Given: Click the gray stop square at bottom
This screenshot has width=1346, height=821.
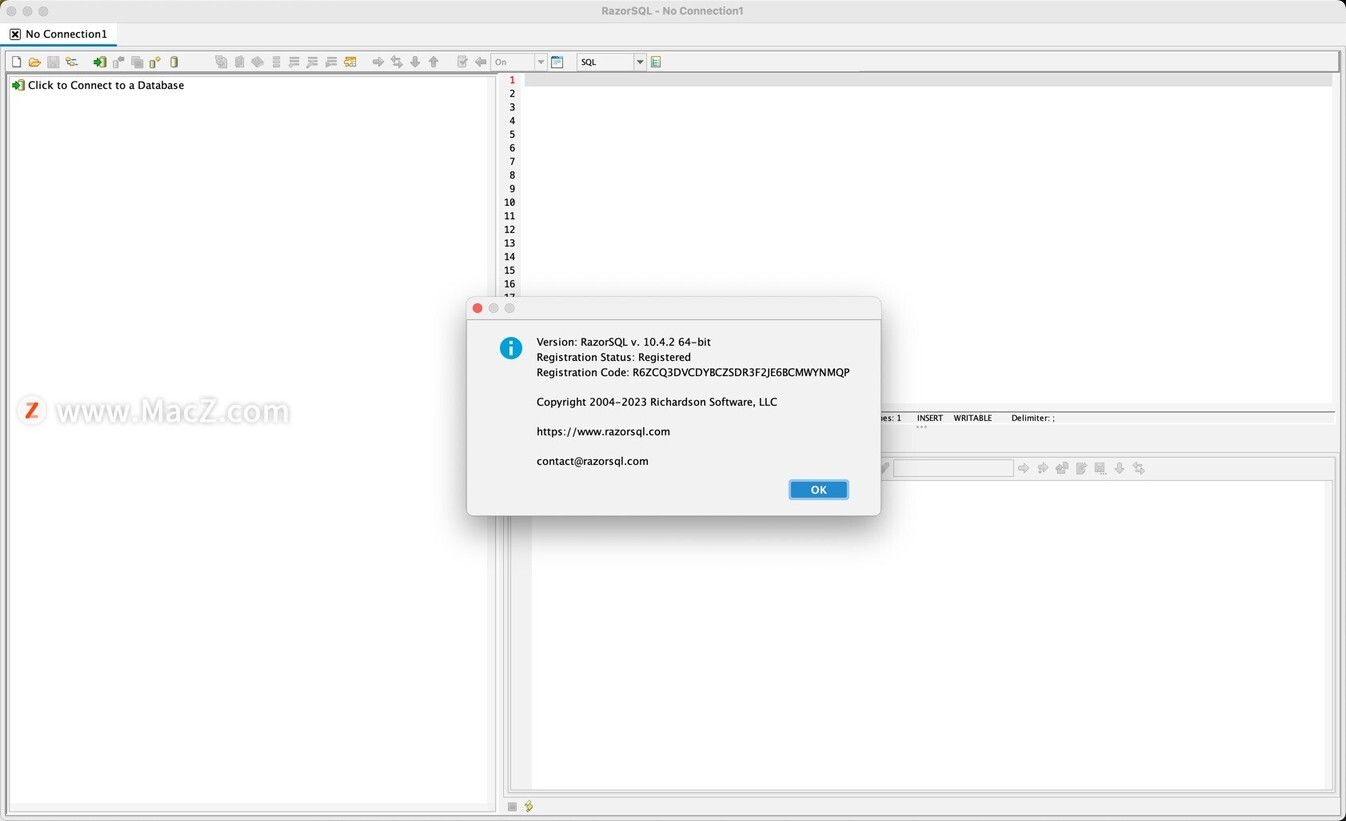Looking at the screenshot, I should coord(512,806).
